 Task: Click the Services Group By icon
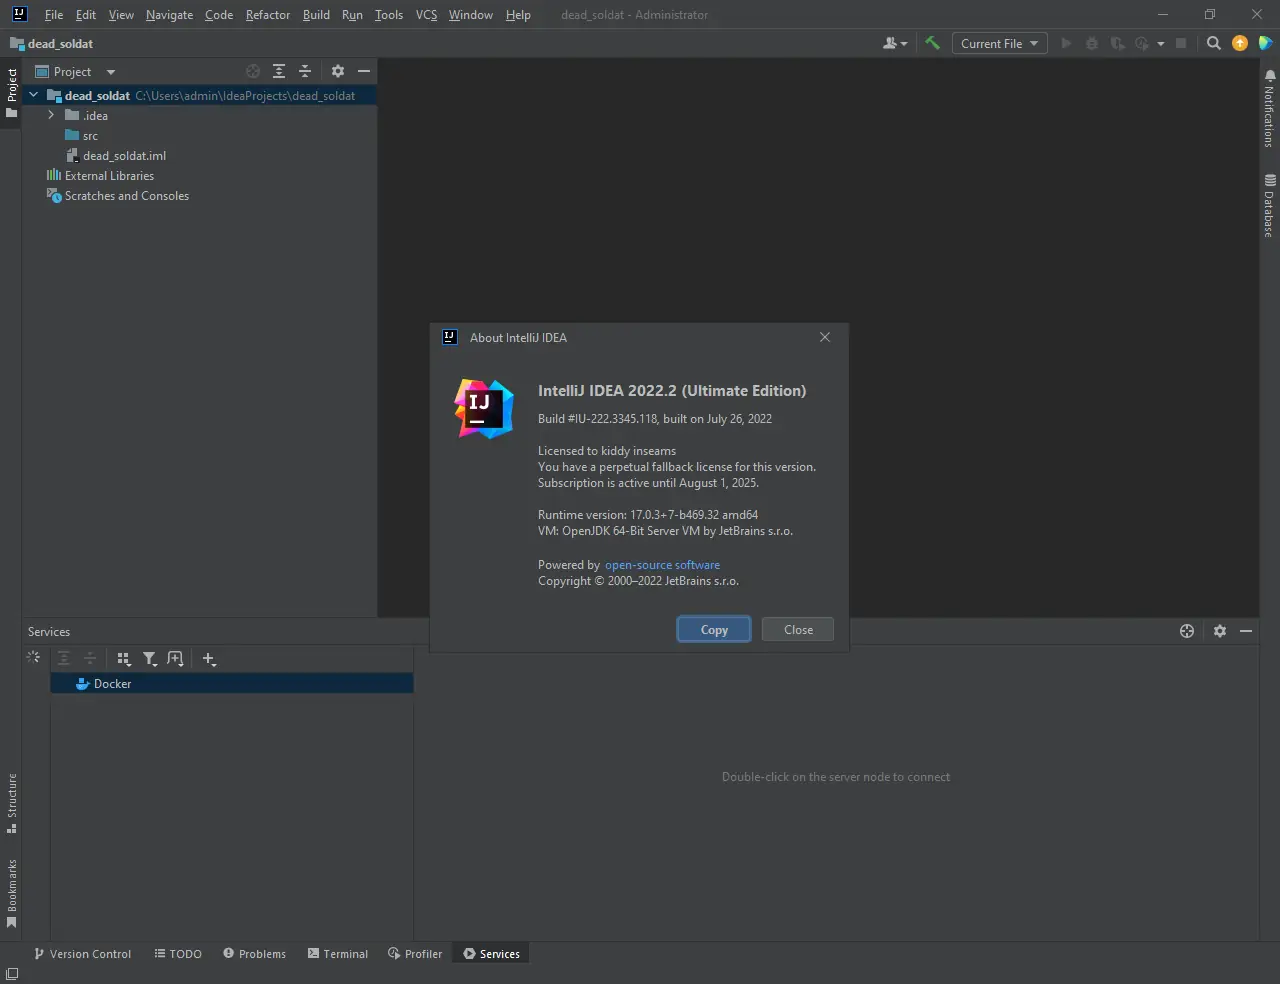pyautogui.click(x=124, y=658)
